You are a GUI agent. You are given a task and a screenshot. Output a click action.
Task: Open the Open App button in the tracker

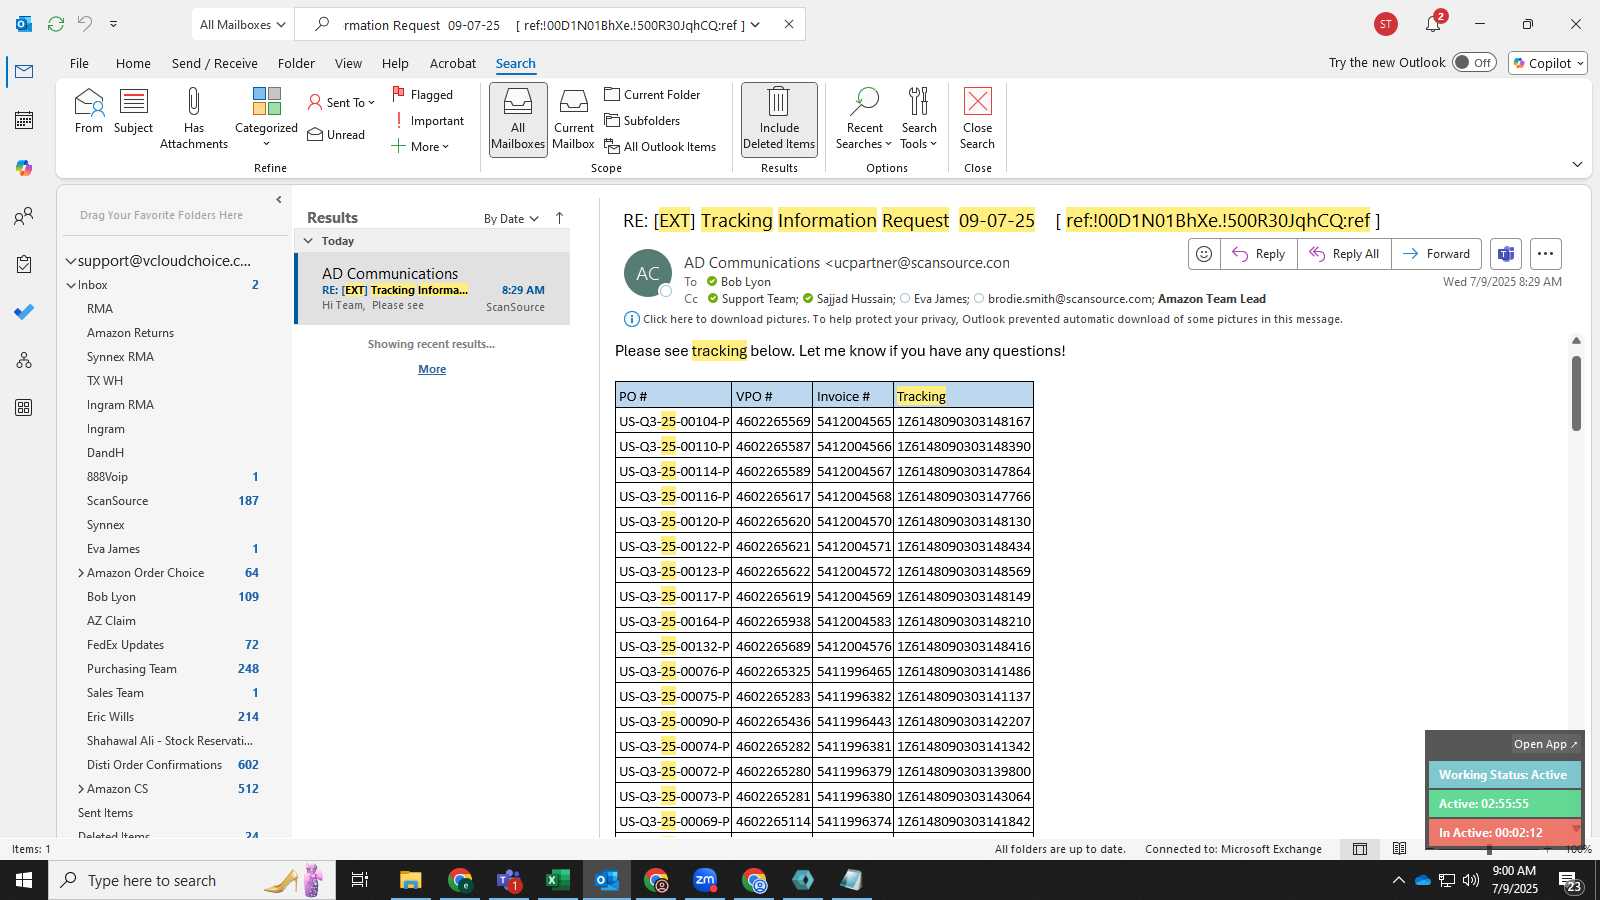[x=1545, y=744]
